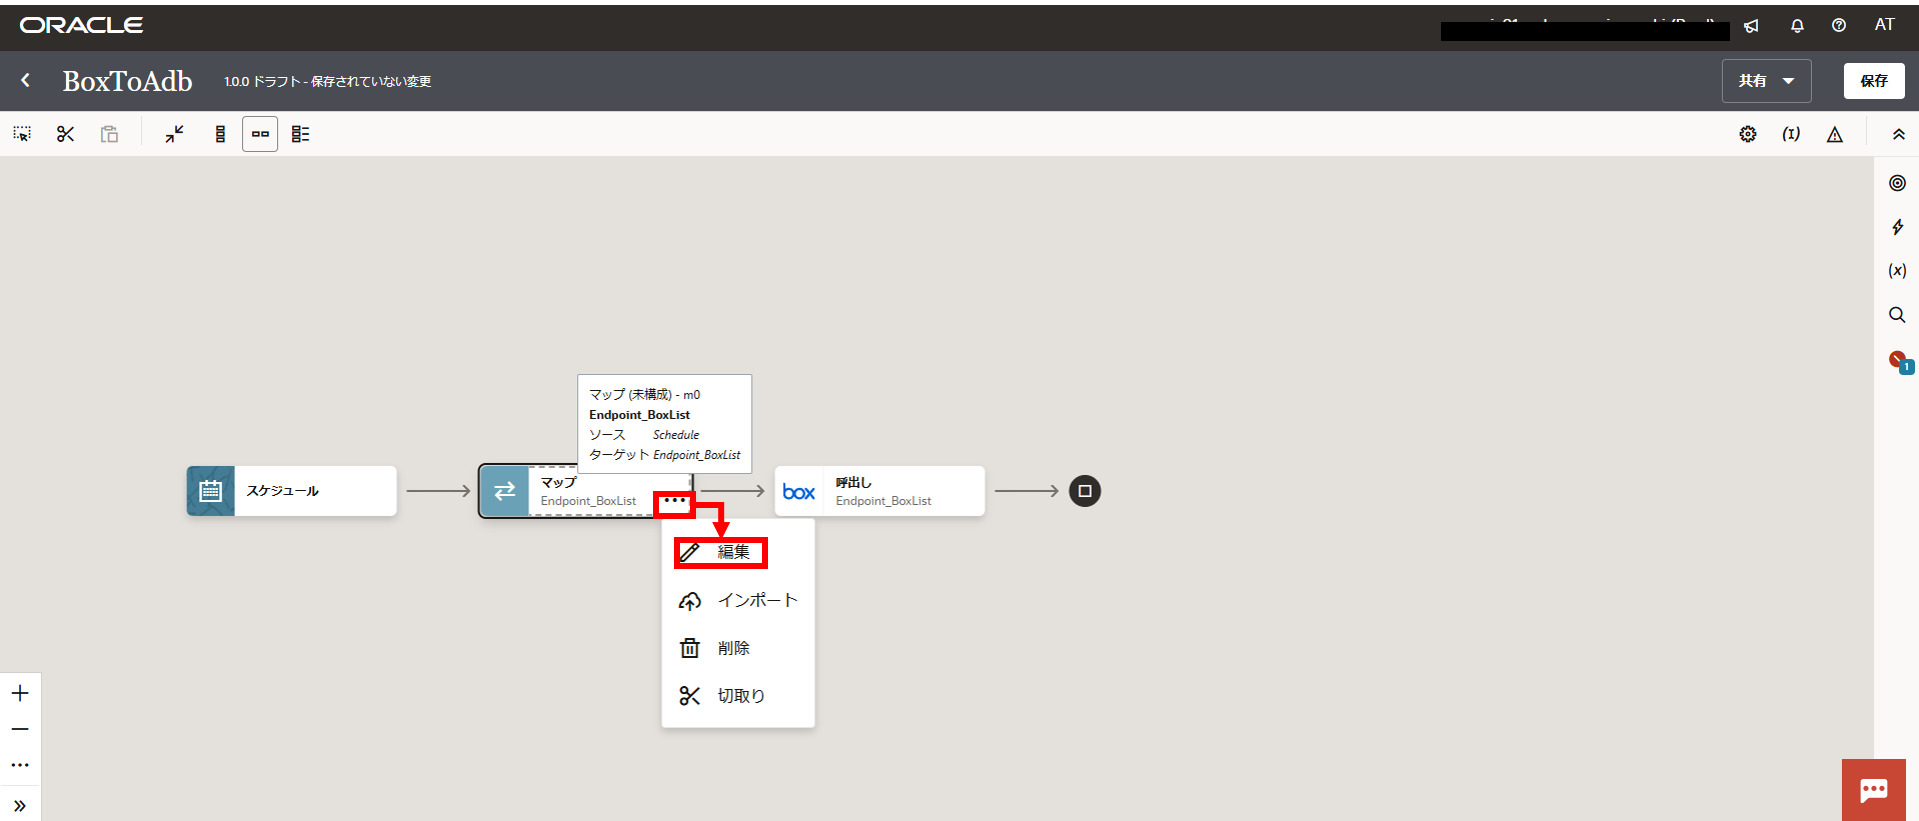Viewport: 1919px width, 821px height.
Task: Open the red chat assistant button
Action: pyautogui.click(x=1874, y=790)
